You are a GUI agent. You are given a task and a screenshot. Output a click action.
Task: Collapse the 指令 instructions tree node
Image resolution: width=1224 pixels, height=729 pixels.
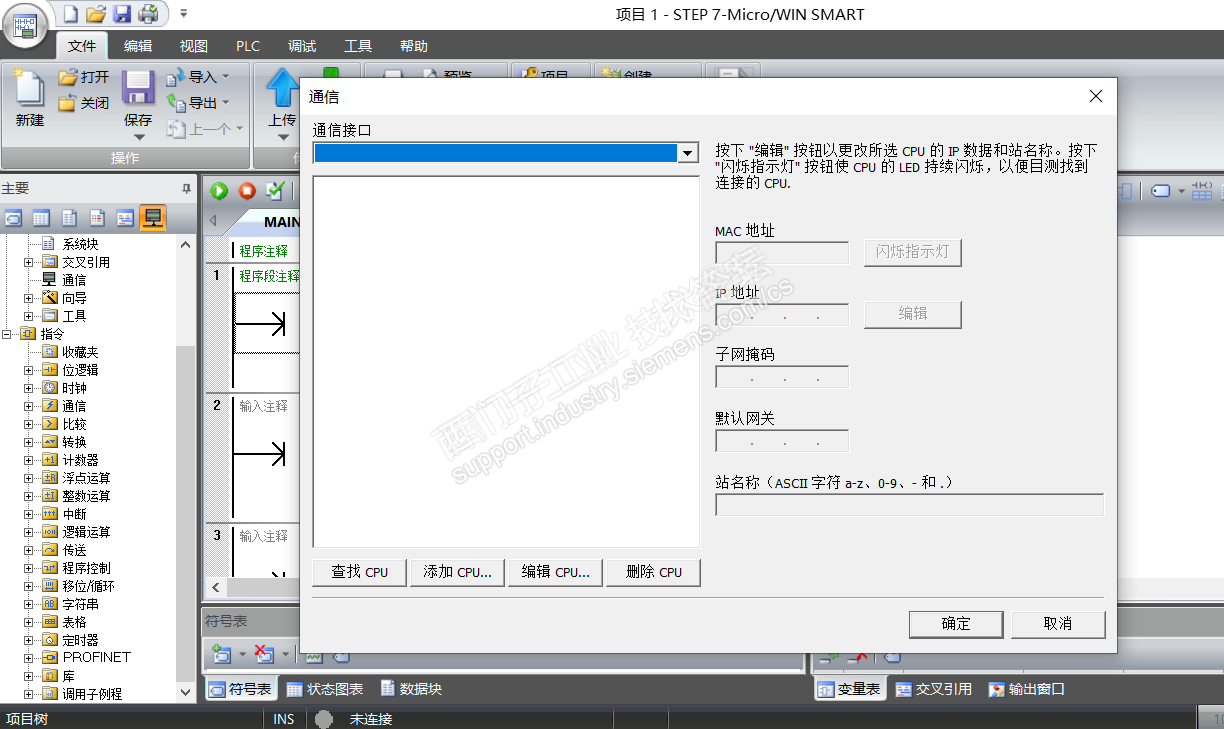tap(8, 334)
